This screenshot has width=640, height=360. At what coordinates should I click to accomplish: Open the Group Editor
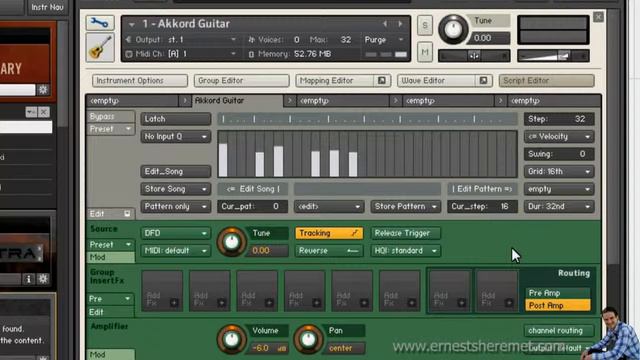click(241, 81)
